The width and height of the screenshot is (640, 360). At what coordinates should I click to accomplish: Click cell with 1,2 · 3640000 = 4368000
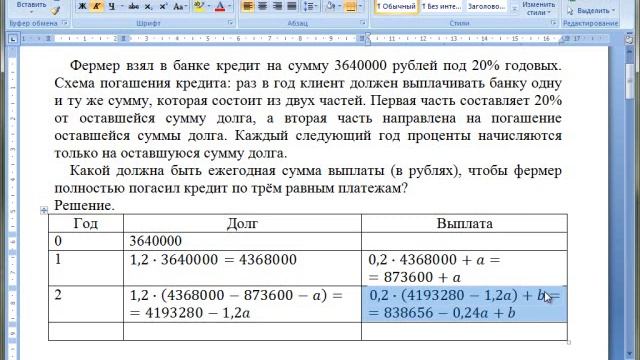[x=242, y=268]
